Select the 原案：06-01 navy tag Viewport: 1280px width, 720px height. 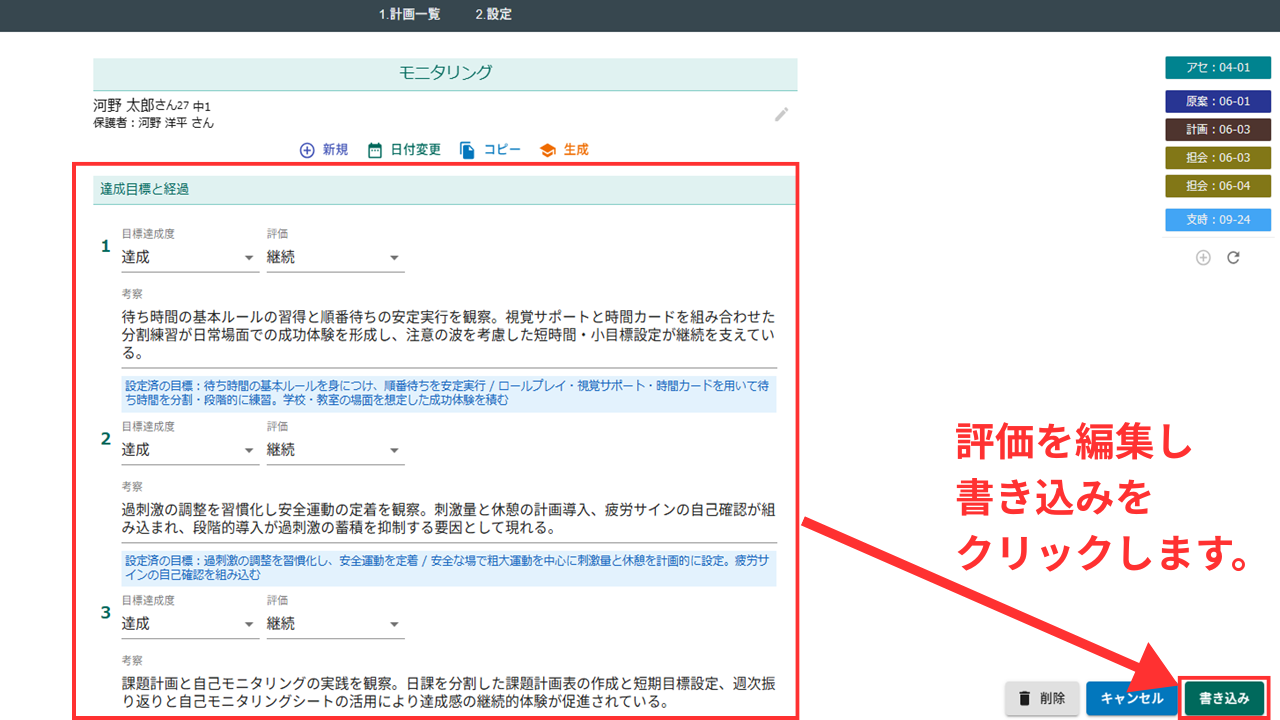(x=1217, y=101)
